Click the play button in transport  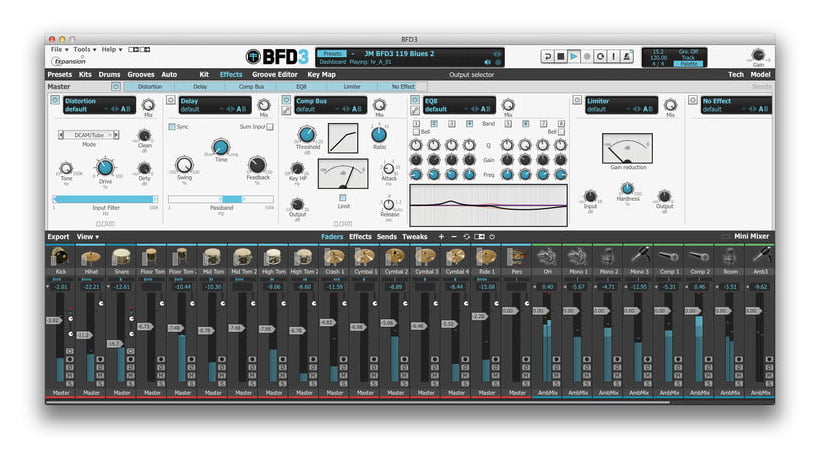[574, 56]
